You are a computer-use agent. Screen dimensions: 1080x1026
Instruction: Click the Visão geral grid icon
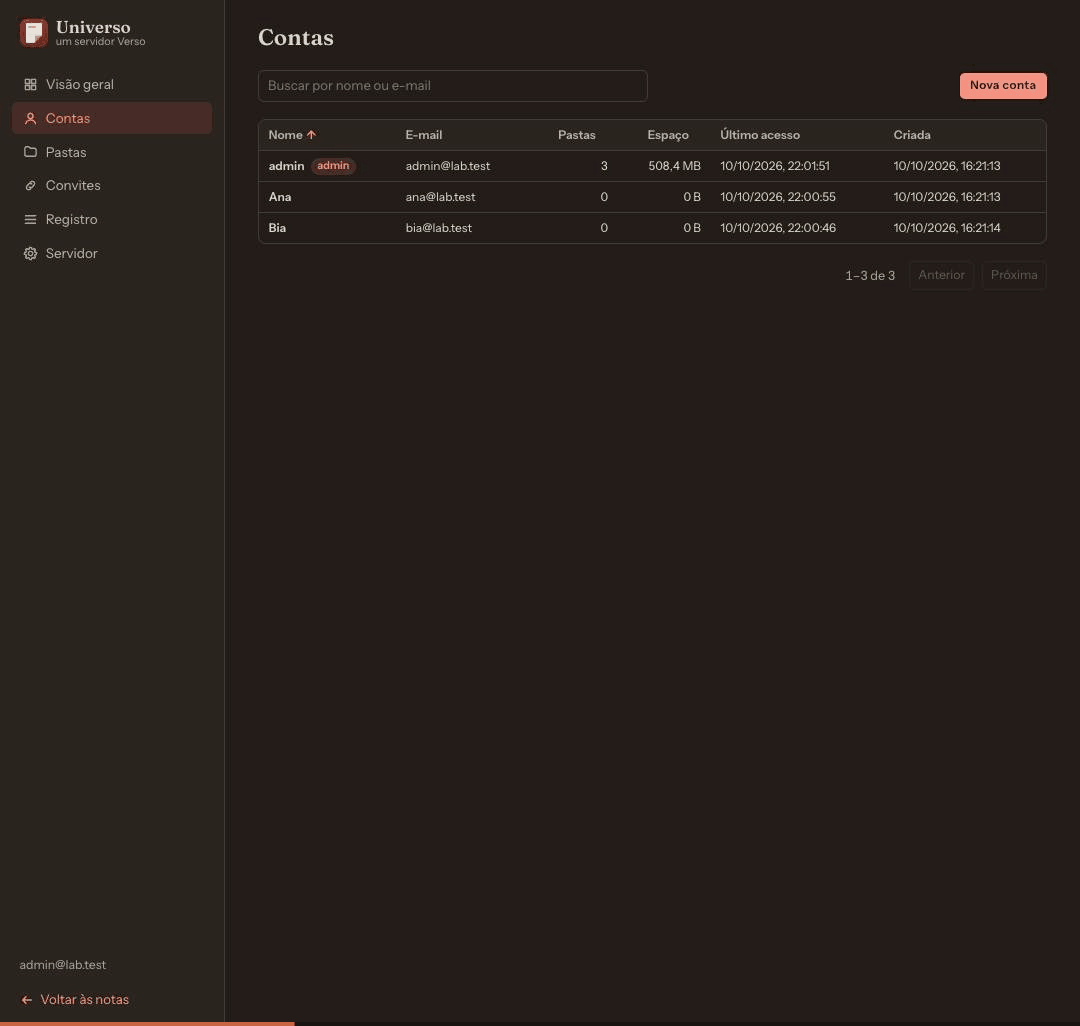click(30, 85)
